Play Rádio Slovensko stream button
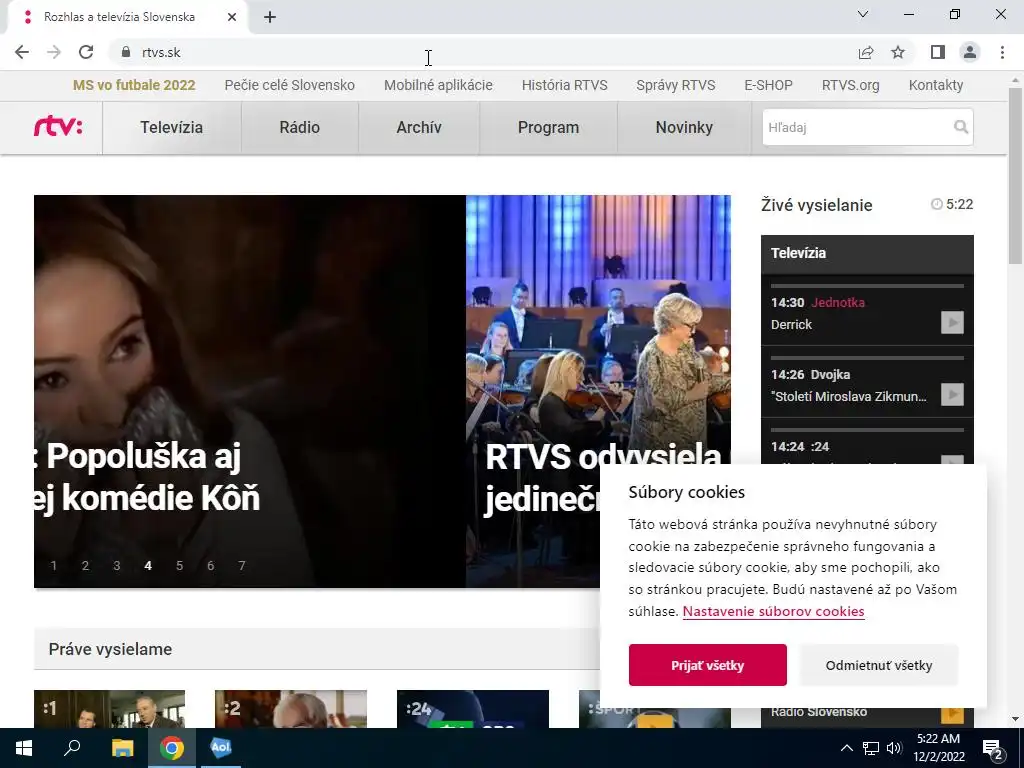Image resolution: width=1024 pixels, height=768 pixels. [x=952, y=712]
